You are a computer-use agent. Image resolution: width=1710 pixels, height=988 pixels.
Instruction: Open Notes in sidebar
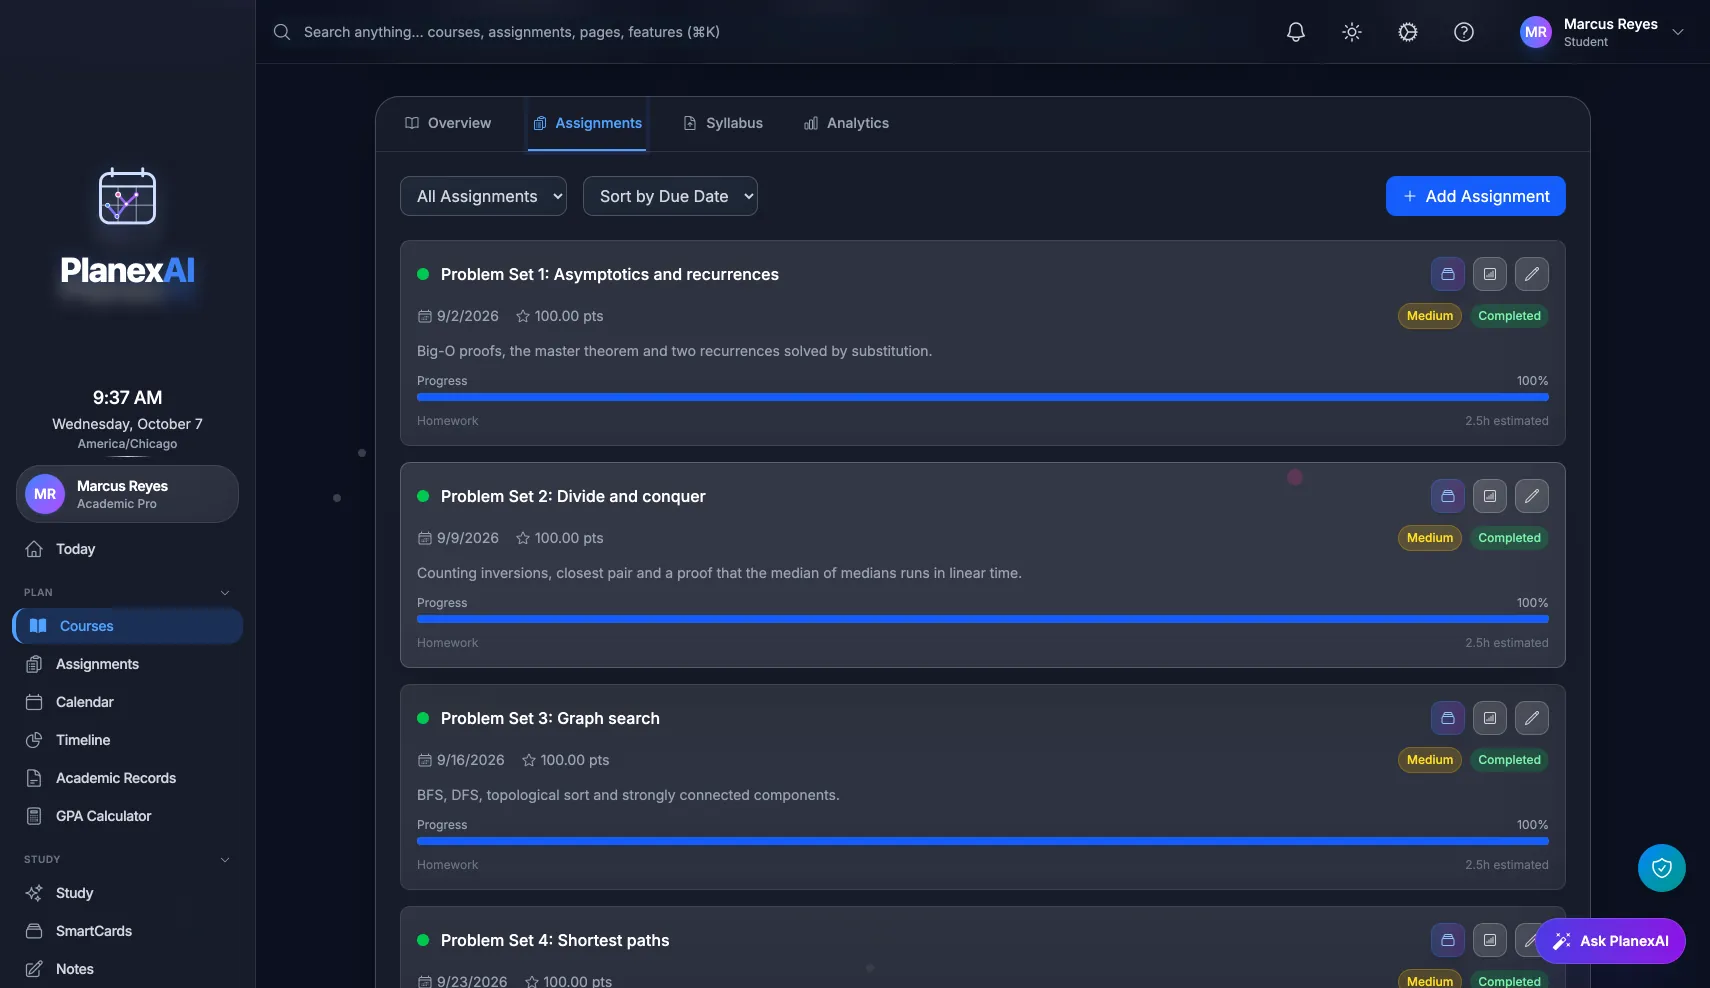click(127, 969)
